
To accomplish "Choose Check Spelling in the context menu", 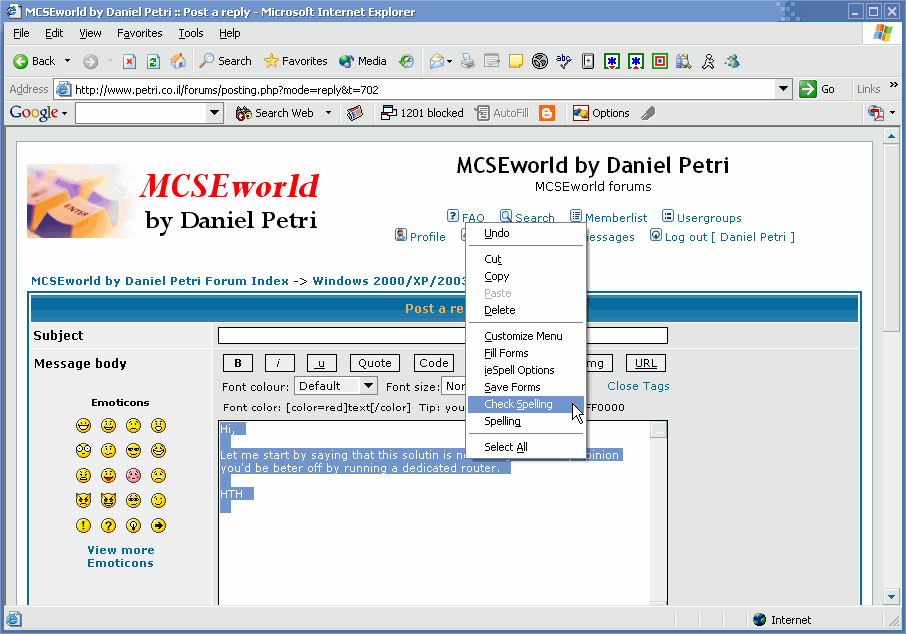I will 525,404.
